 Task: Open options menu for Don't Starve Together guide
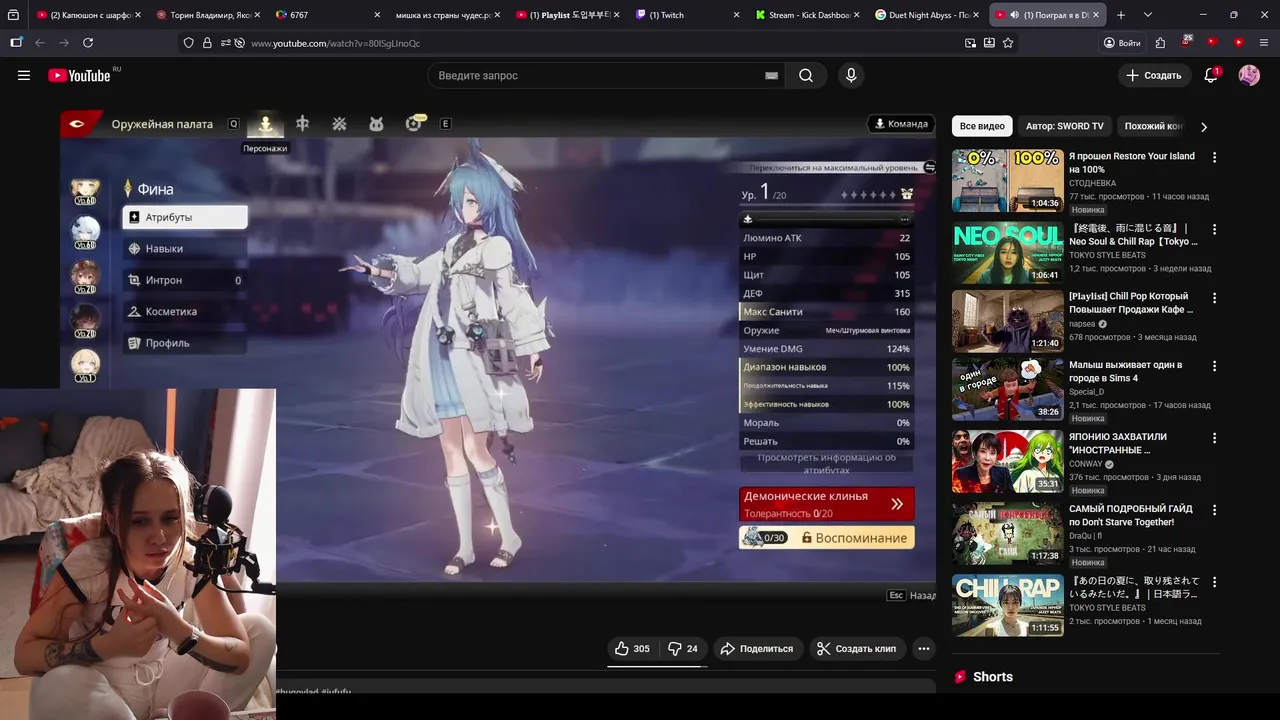1214,510
